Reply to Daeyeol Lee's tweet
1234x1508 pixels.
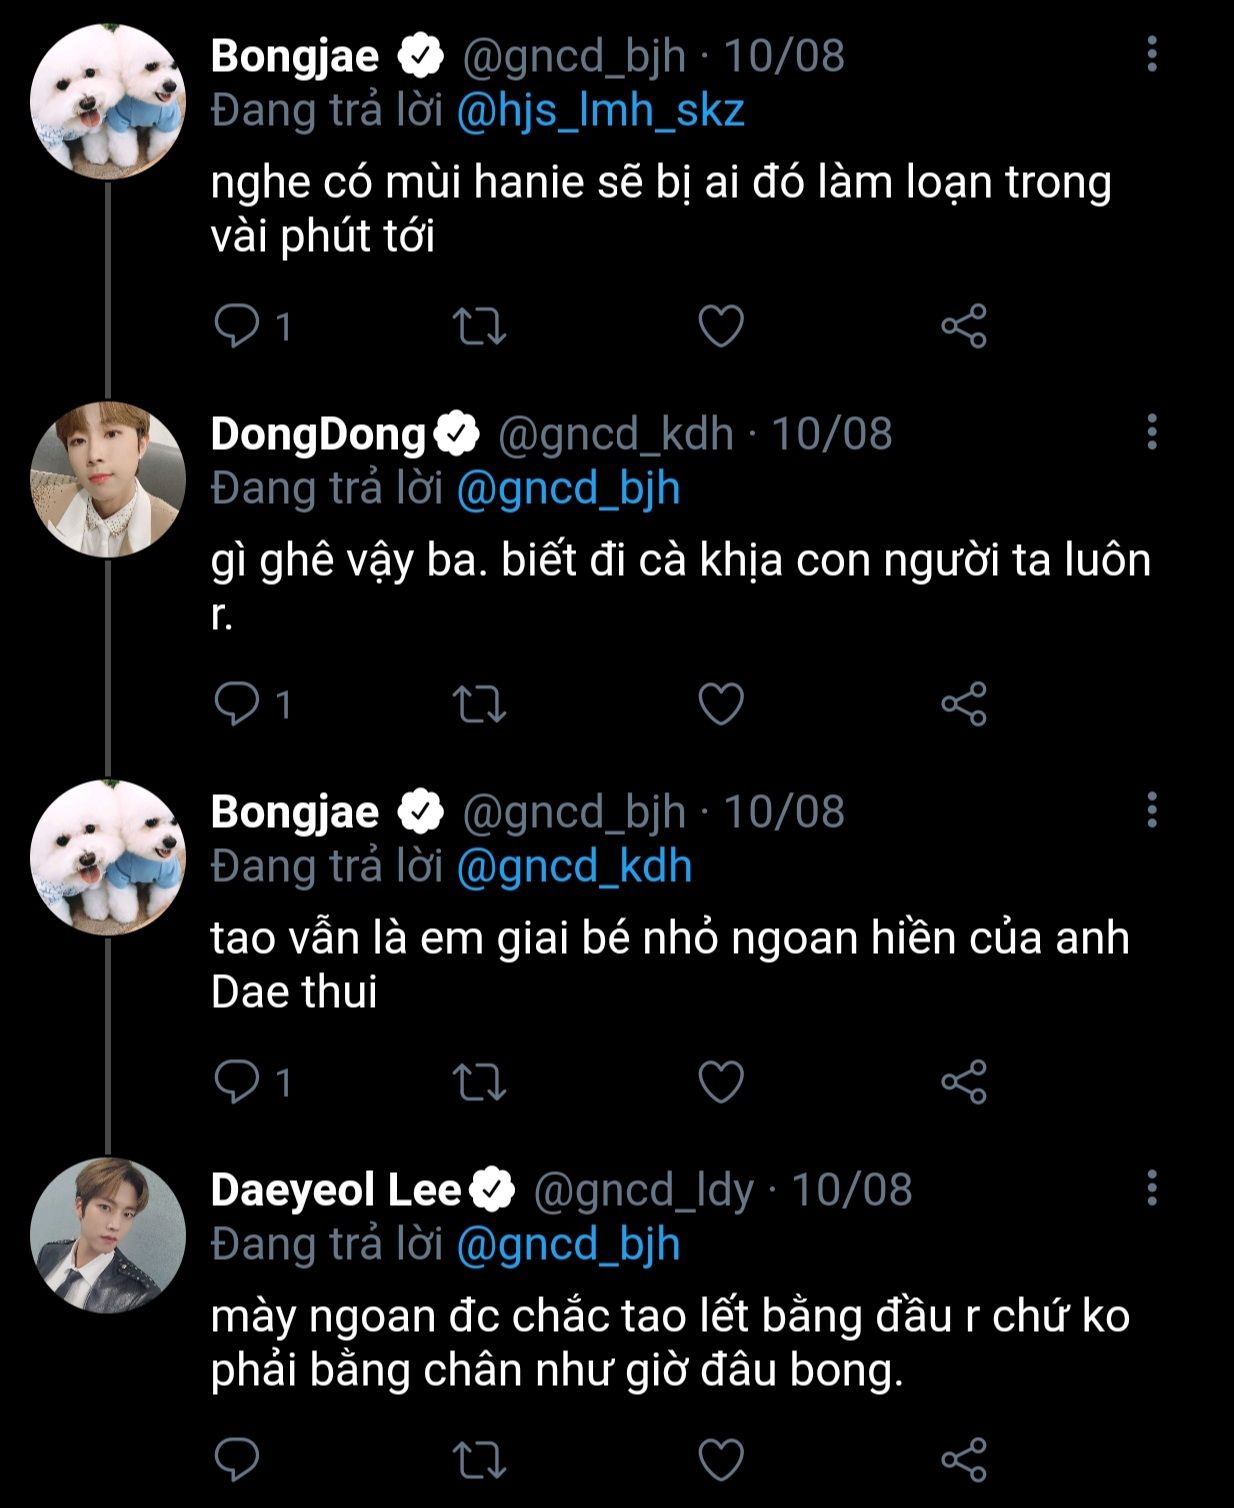point(237,1460)
